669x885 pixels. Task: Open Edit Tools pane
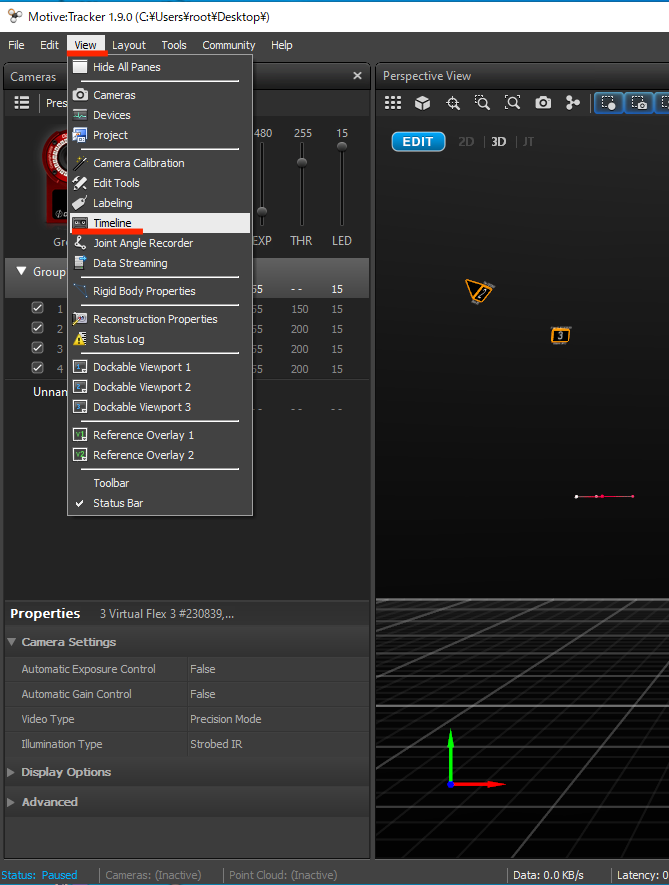[x=160, y=183]
